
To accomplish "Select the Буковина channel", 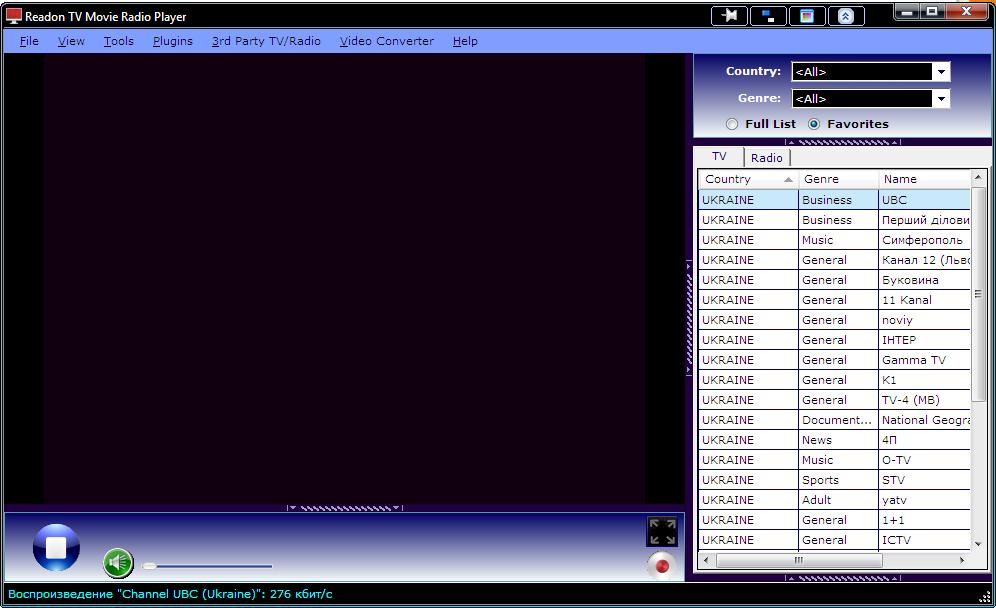I will 835,280.
